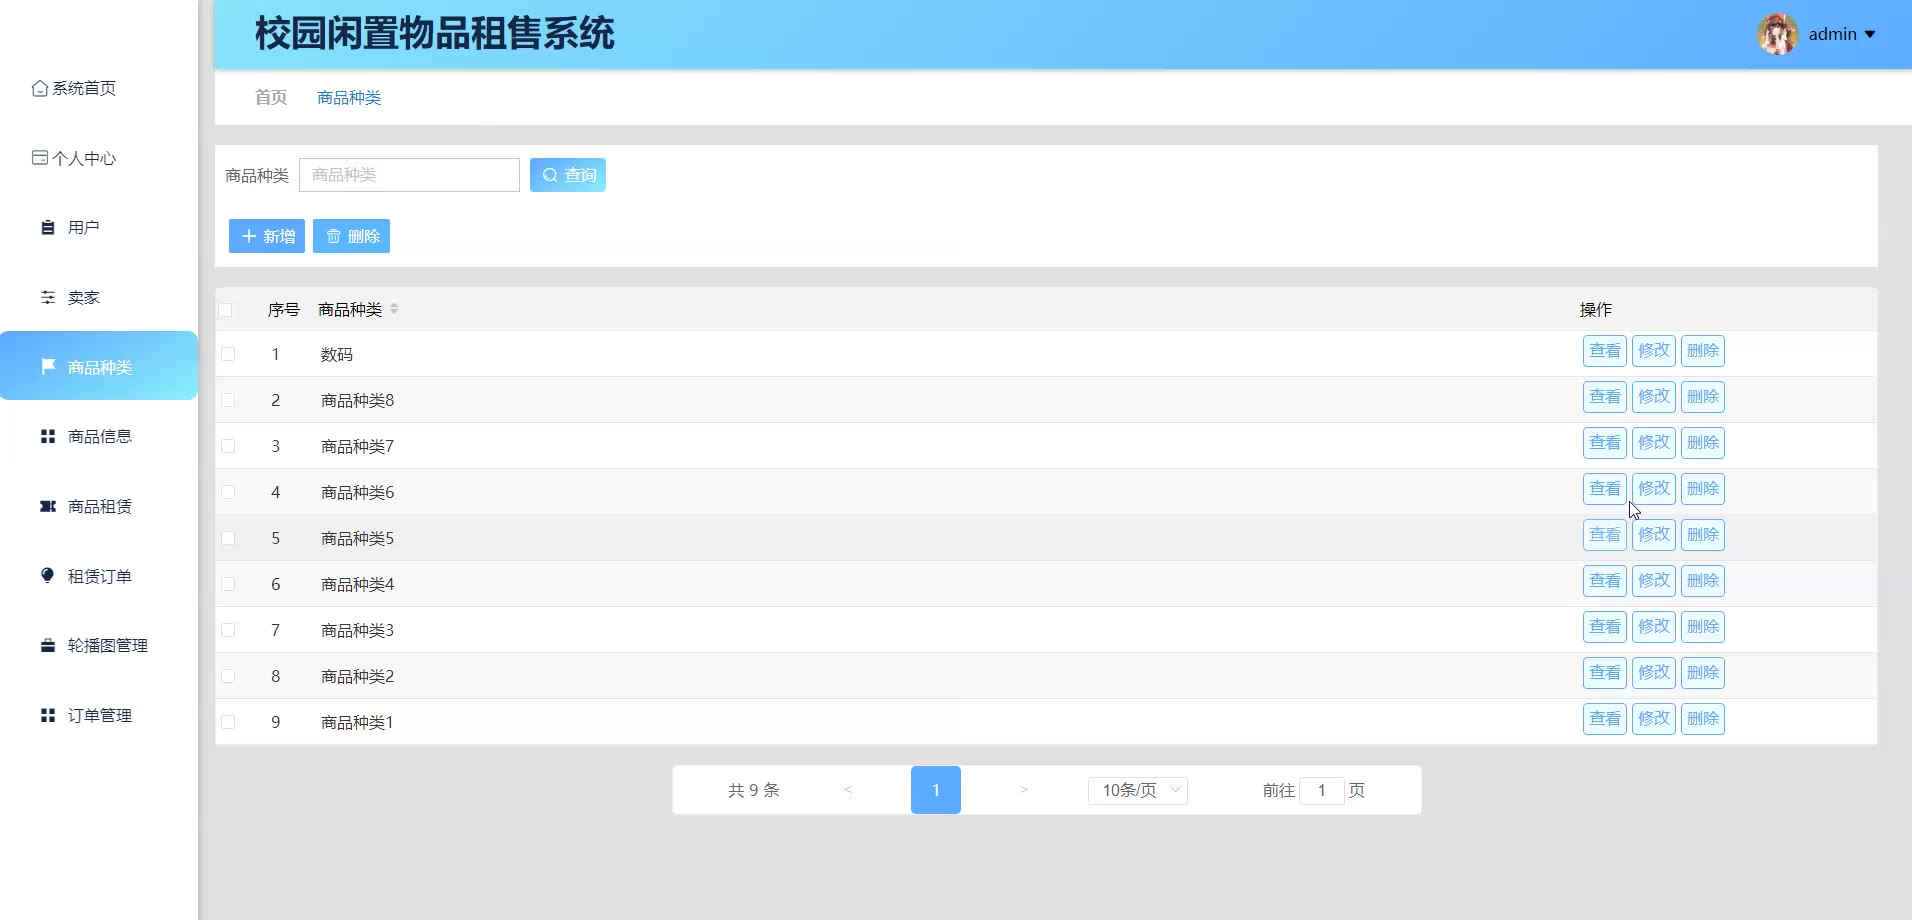
Task: Click the card icon beside 个人中心
Action: pyautogui.click(x=40, y=158)
